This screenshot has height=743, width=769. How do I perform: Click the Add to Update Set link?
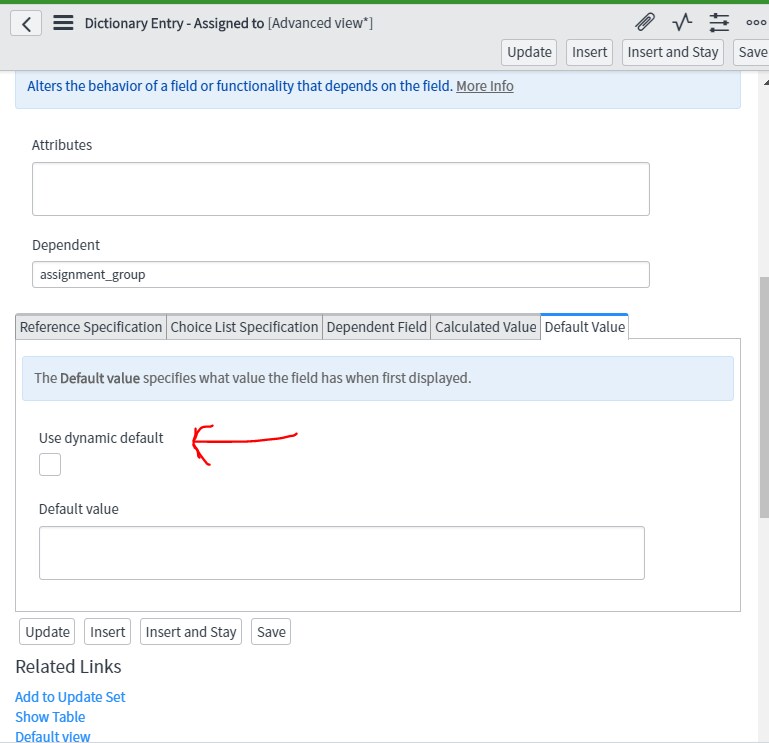70,697
